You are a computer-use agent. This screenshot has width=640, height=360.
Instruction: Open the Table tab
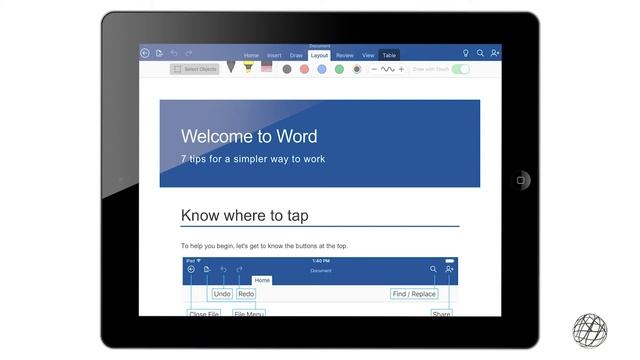(389, 55)
